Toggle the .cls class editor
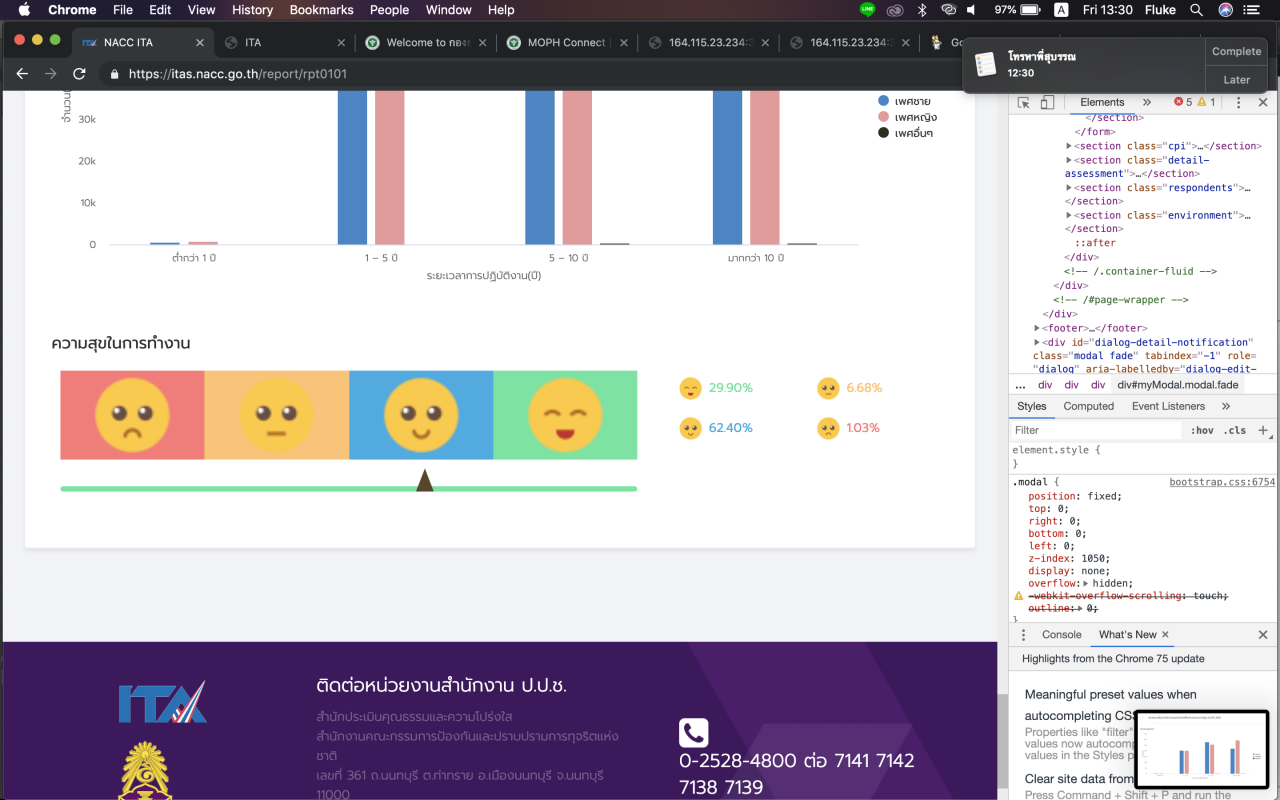Screen dimensions: 1280x800 tap(1236, 431)
